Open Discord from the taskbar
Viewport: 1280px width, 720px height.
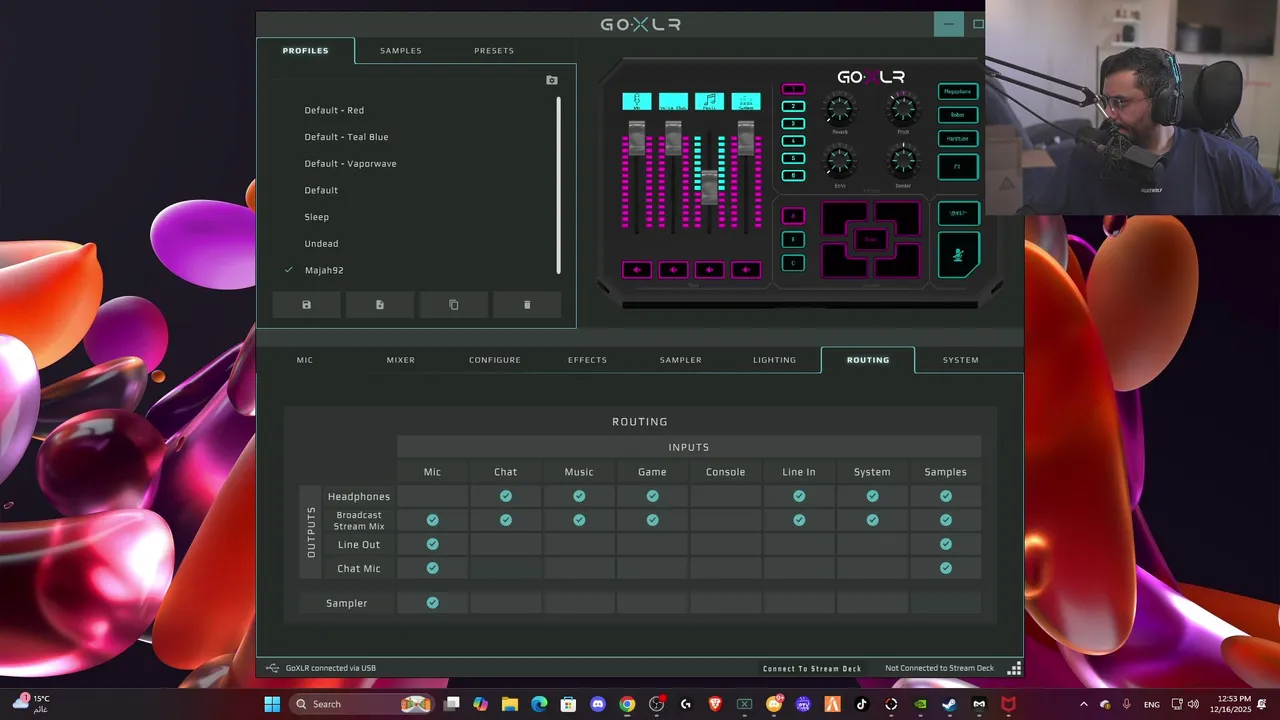pos(598,704)
